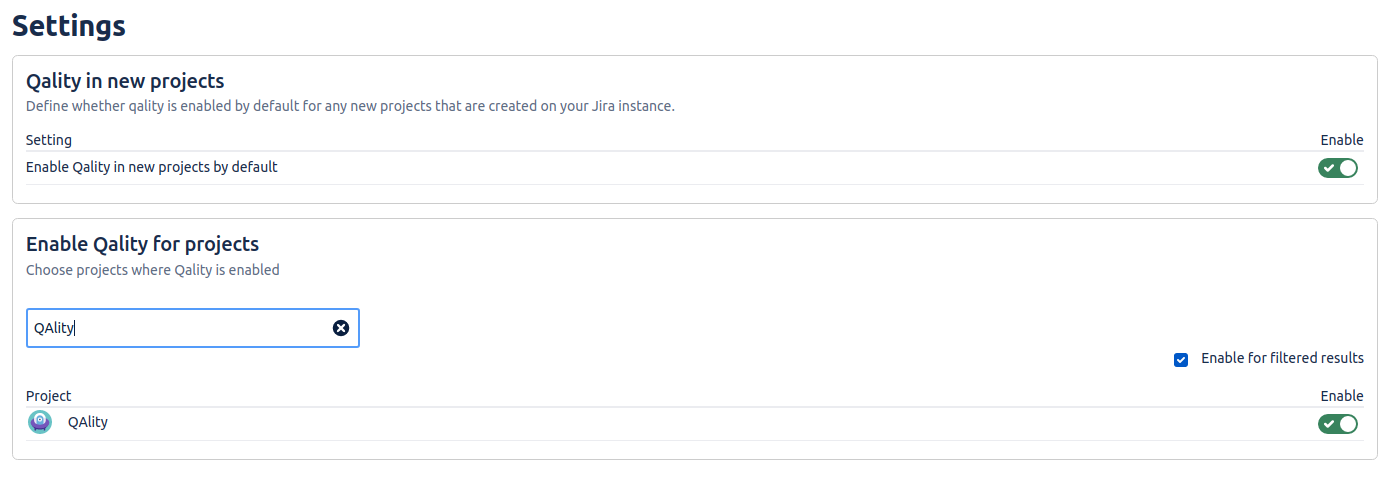The height and width of the screenshot is (481, 1395).
Task: Uncheck the Enable for filtered results checkbox
Action: 1181,360
